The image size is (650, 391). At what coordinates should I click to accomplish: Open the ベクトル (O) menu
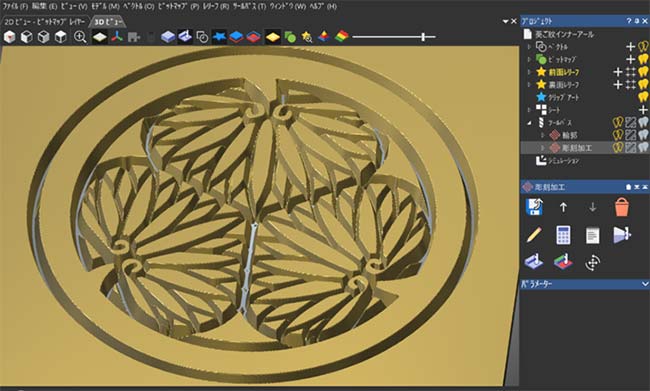click(139, 6)
